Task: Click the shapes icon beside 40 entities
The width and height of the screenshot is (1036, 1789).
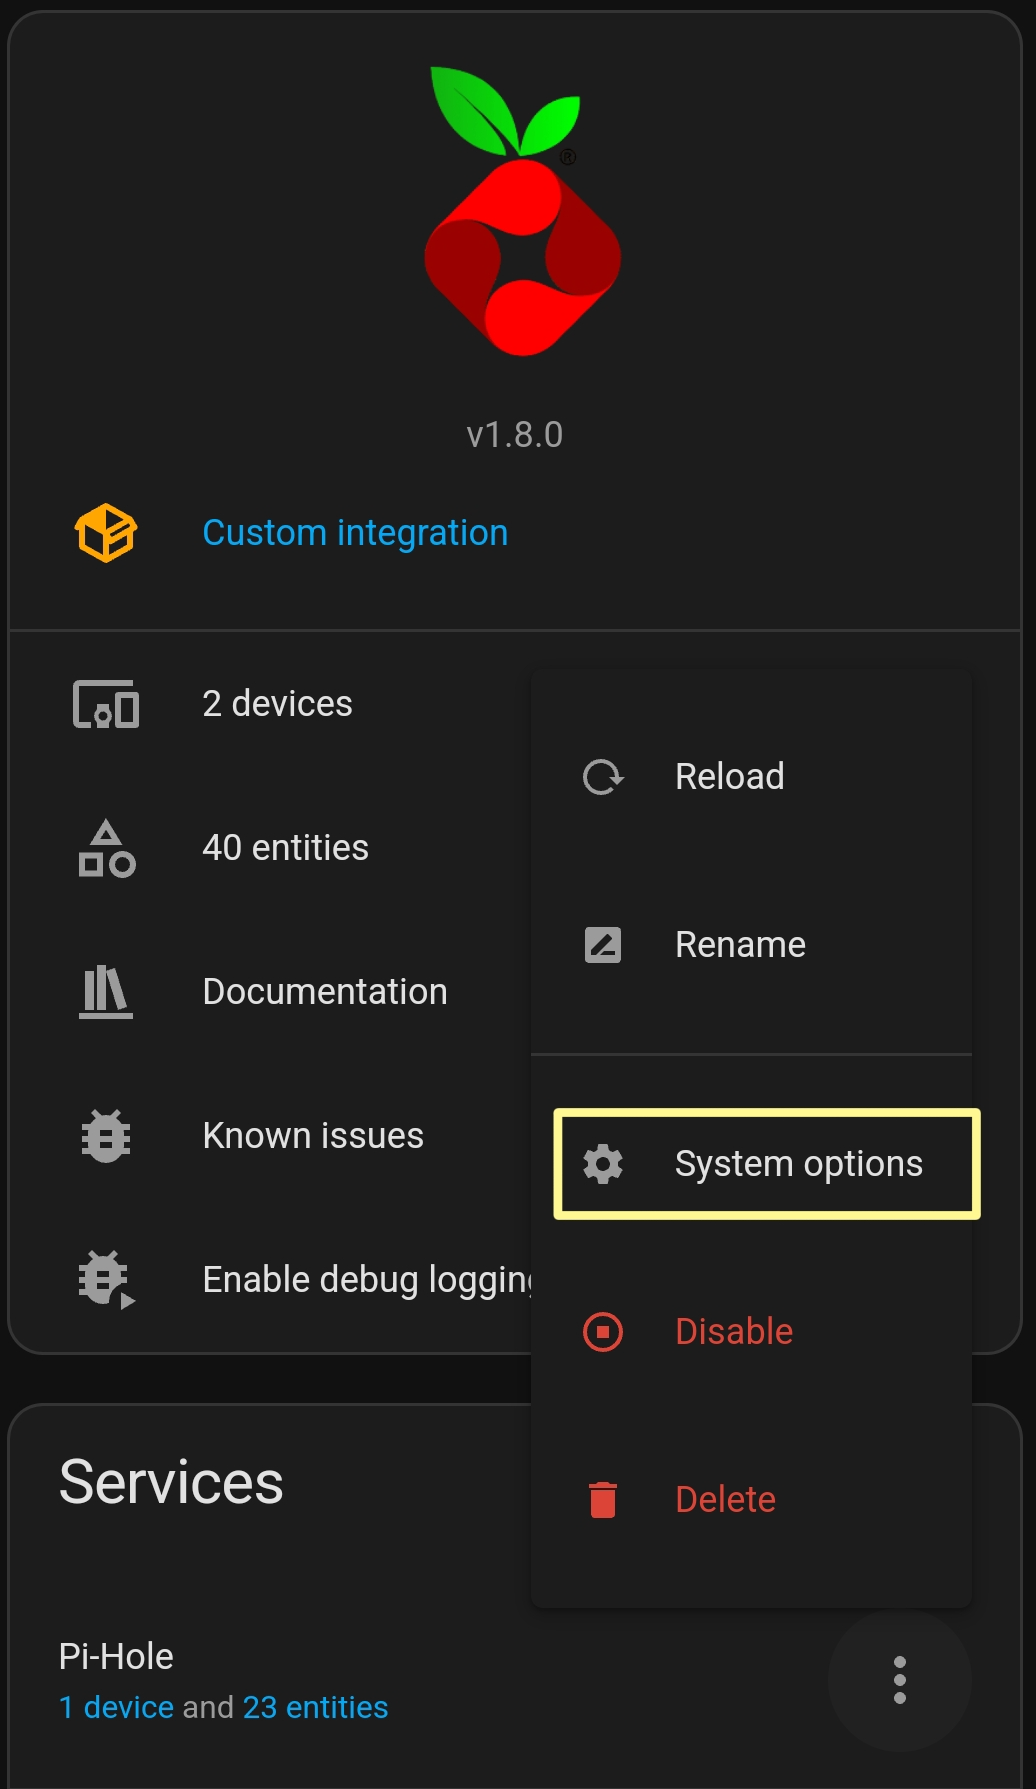Action: click(x=106, y=848)
